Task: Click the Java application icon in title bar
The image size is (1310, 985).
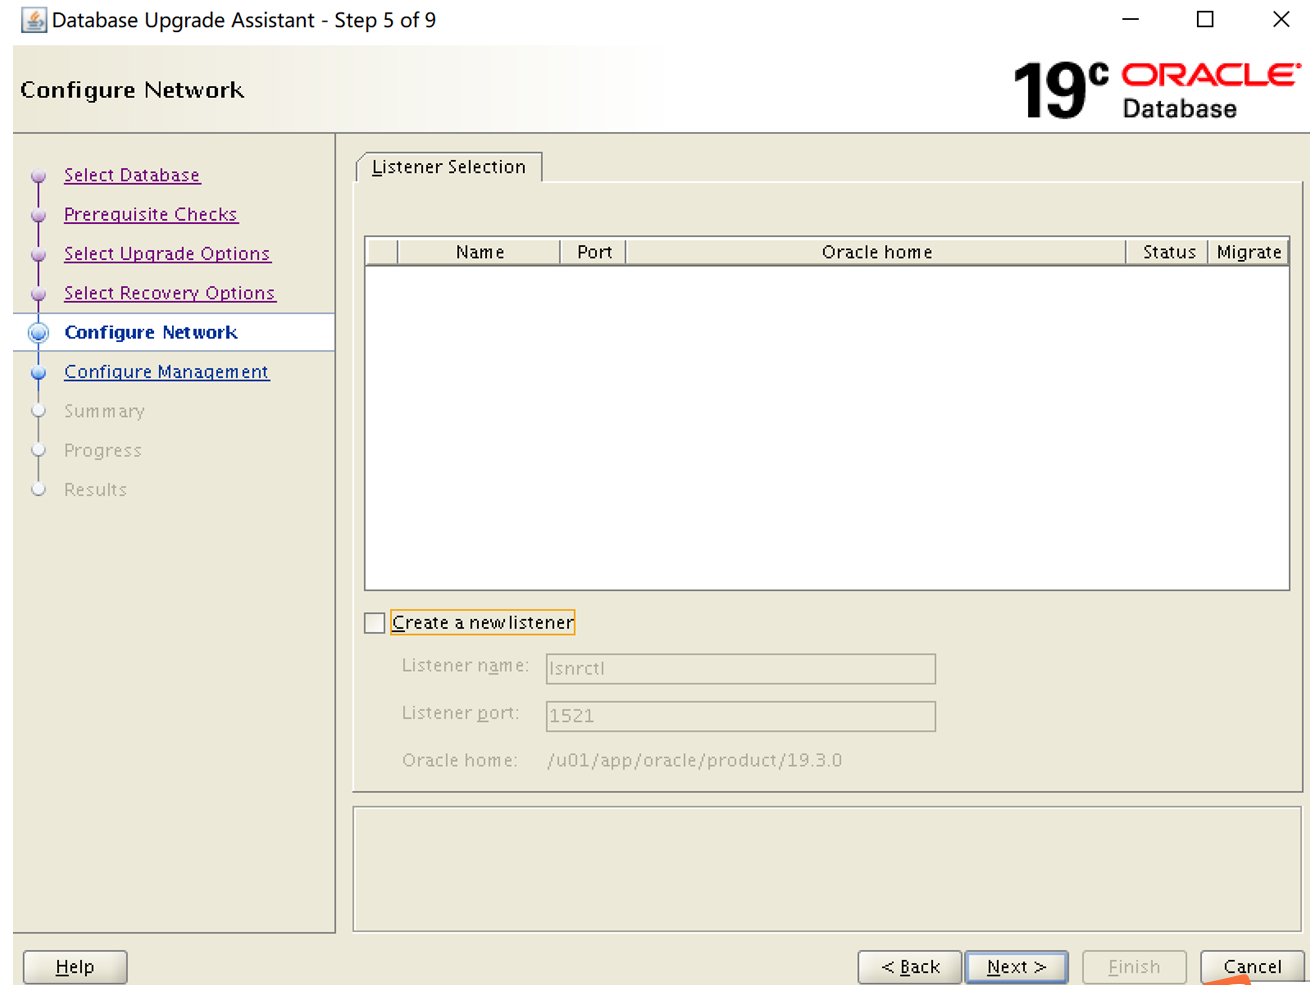Action: [33, 20]
